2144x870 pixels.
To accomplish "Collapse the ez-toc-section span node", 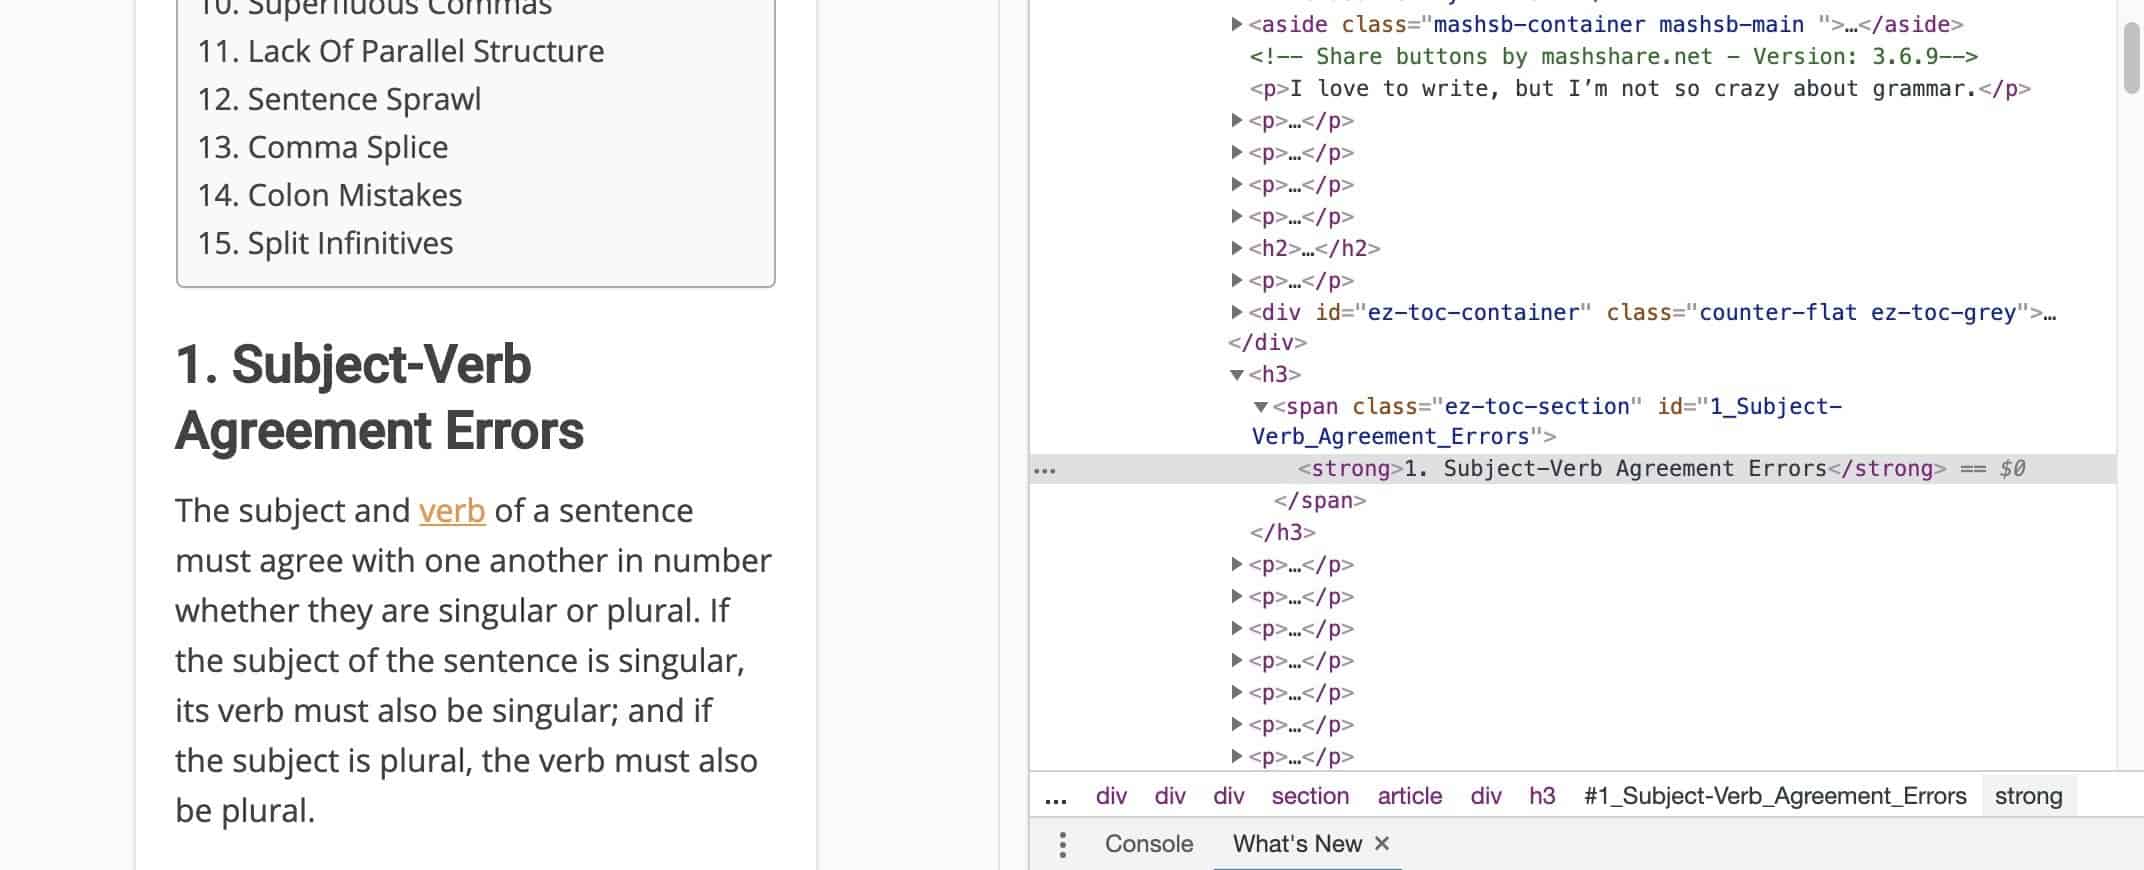I will click(1261, 407).
